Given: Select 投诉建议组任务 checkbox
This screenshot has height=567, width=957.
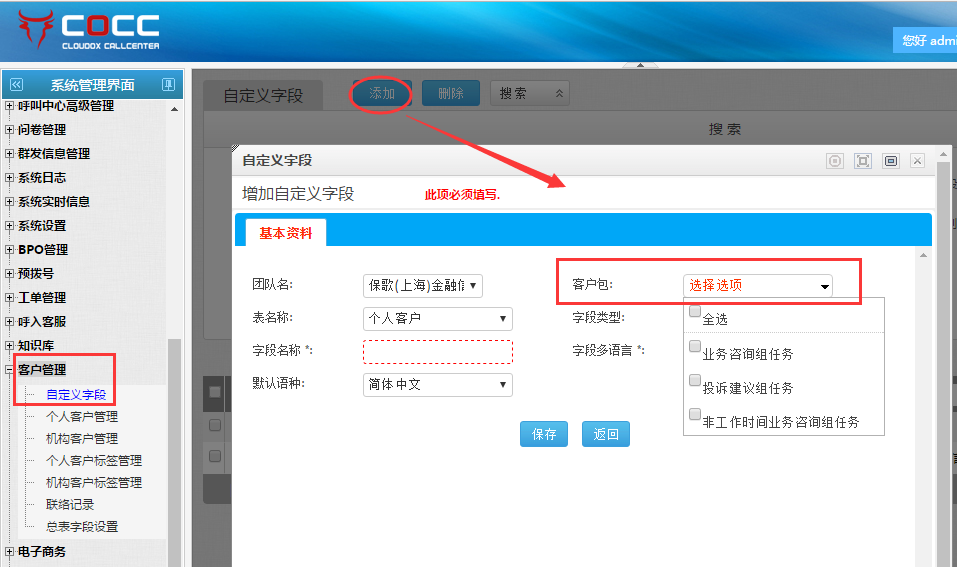Looking at the screenshot, I should [695, 380].
